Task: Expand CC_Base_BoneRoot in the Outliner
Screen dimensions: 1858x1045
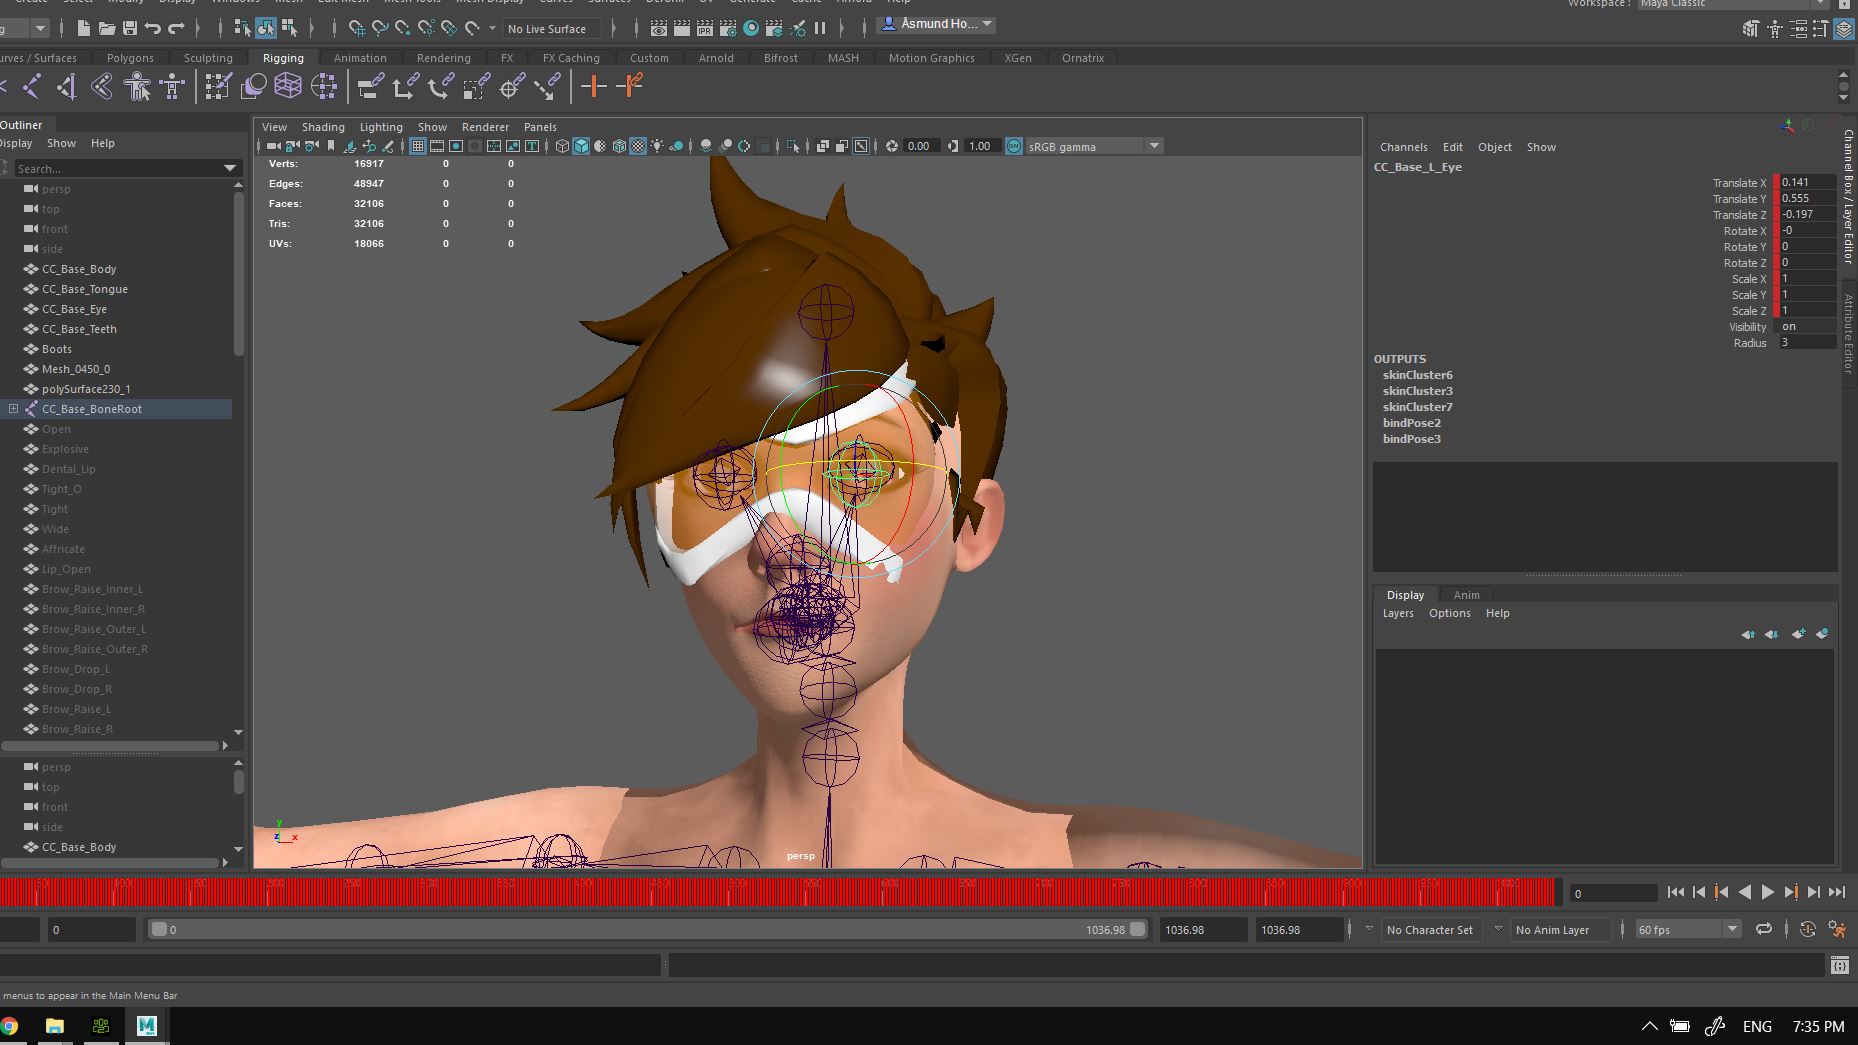Action: tap(13, 408)
